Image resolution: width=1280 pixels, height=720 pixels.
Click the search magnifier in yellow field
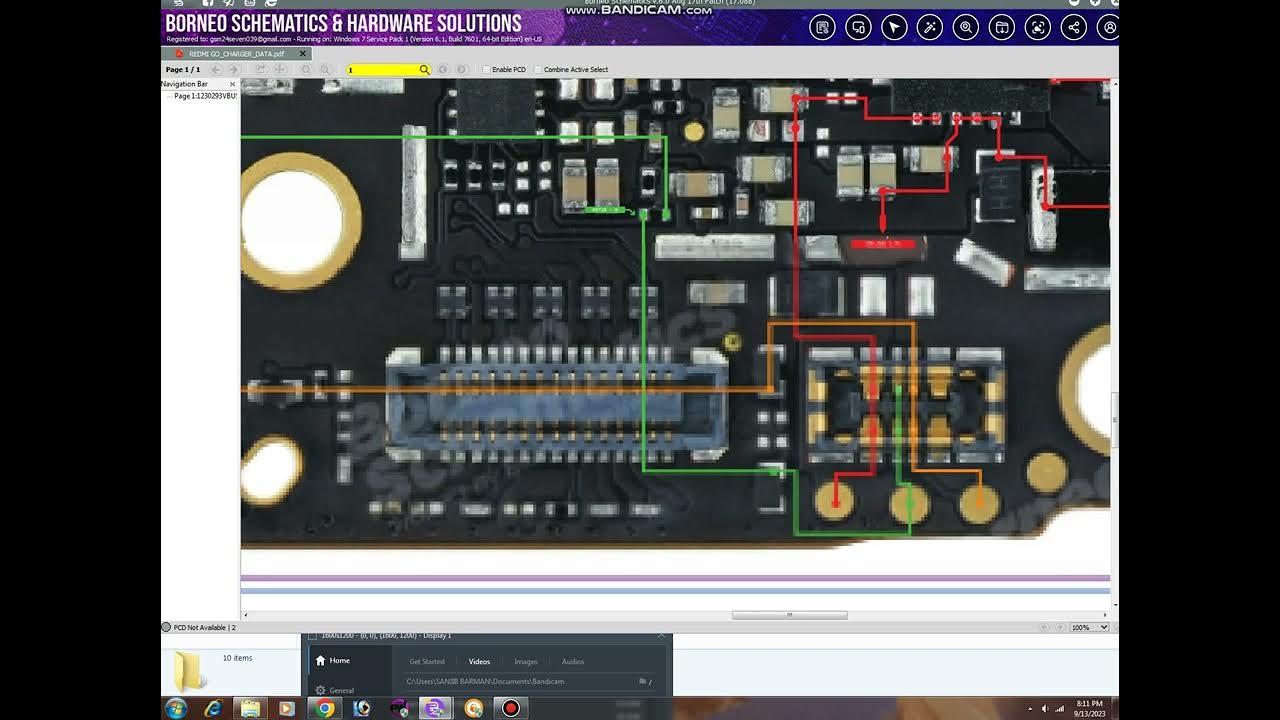[424, 70]
